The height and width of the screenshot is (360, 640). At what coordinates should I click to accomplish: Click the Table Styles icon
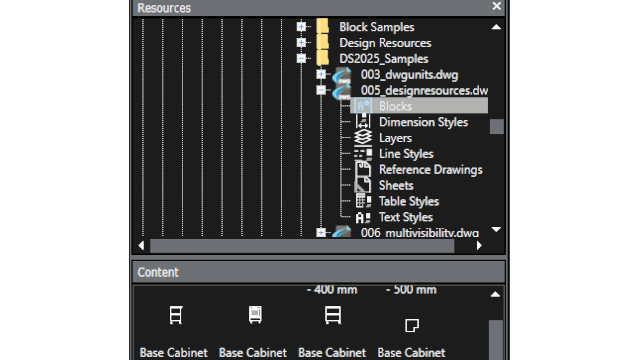pyautogui.click(x=363, y=201)
